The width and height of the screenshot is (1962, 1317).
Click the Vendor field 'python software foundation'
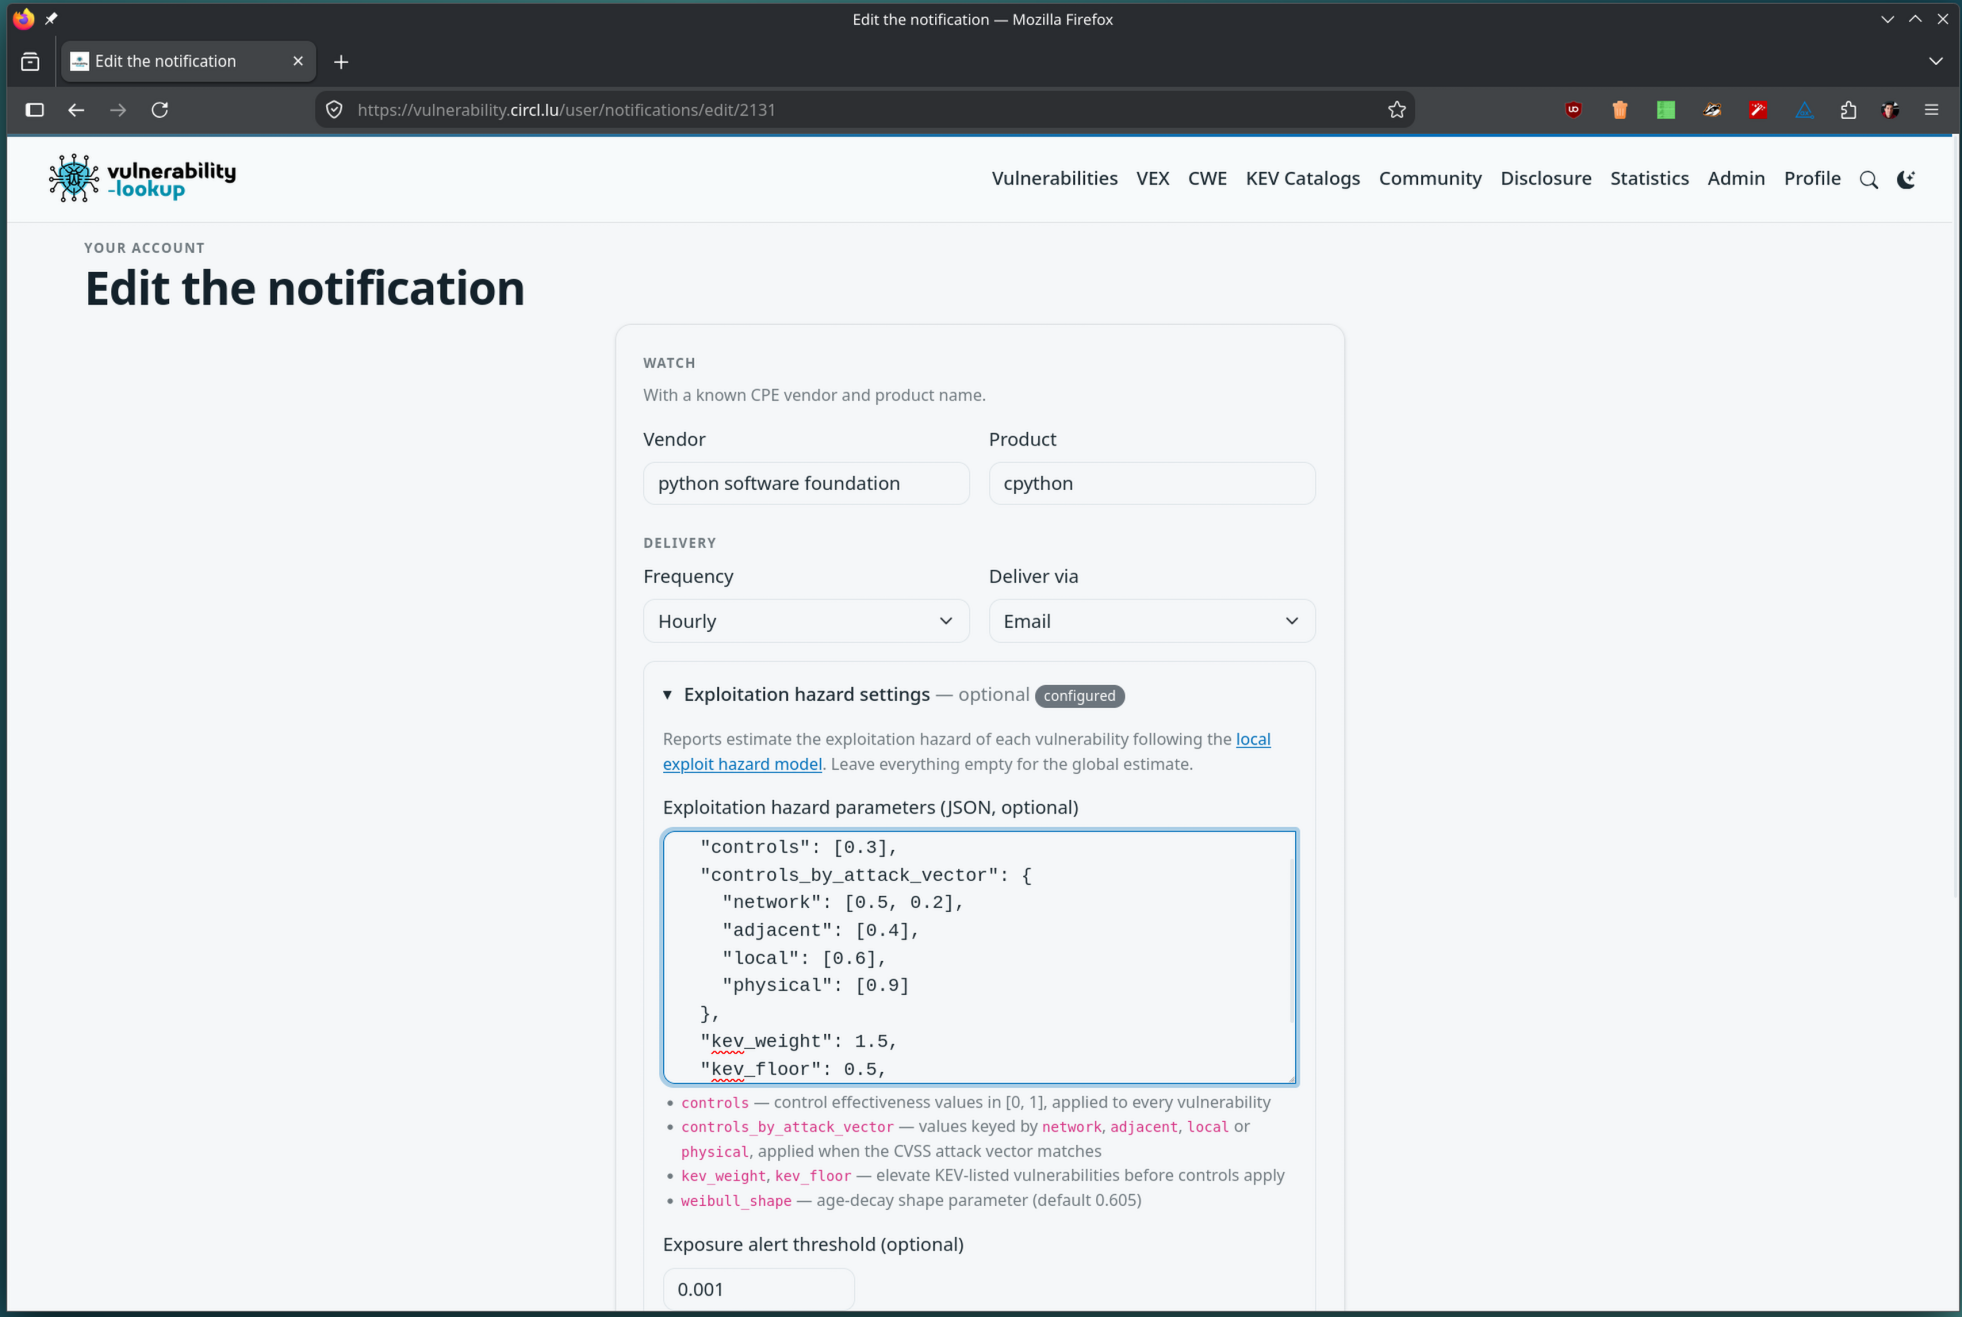pyautogui.click(x=806, y=483)
